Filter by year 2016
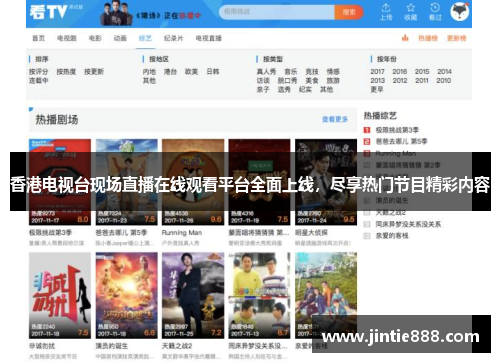Screen dimensions: 500x362 [400, 72]
